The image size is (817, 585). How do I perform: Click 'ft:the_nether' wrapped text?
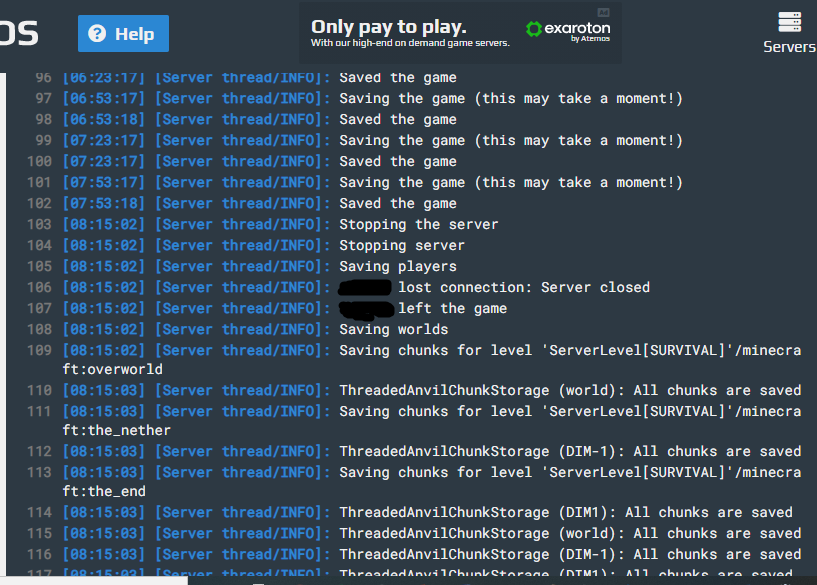click(x=117, y=430)
